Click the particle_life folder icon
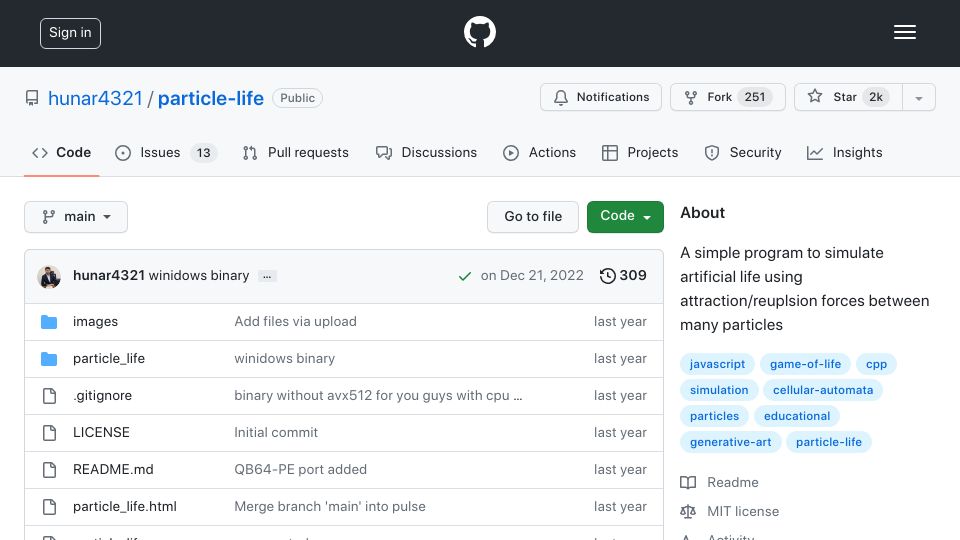Image resolution: width=960 pixels, height=540 pixels. pyautogui.click(x=49, y=359)
